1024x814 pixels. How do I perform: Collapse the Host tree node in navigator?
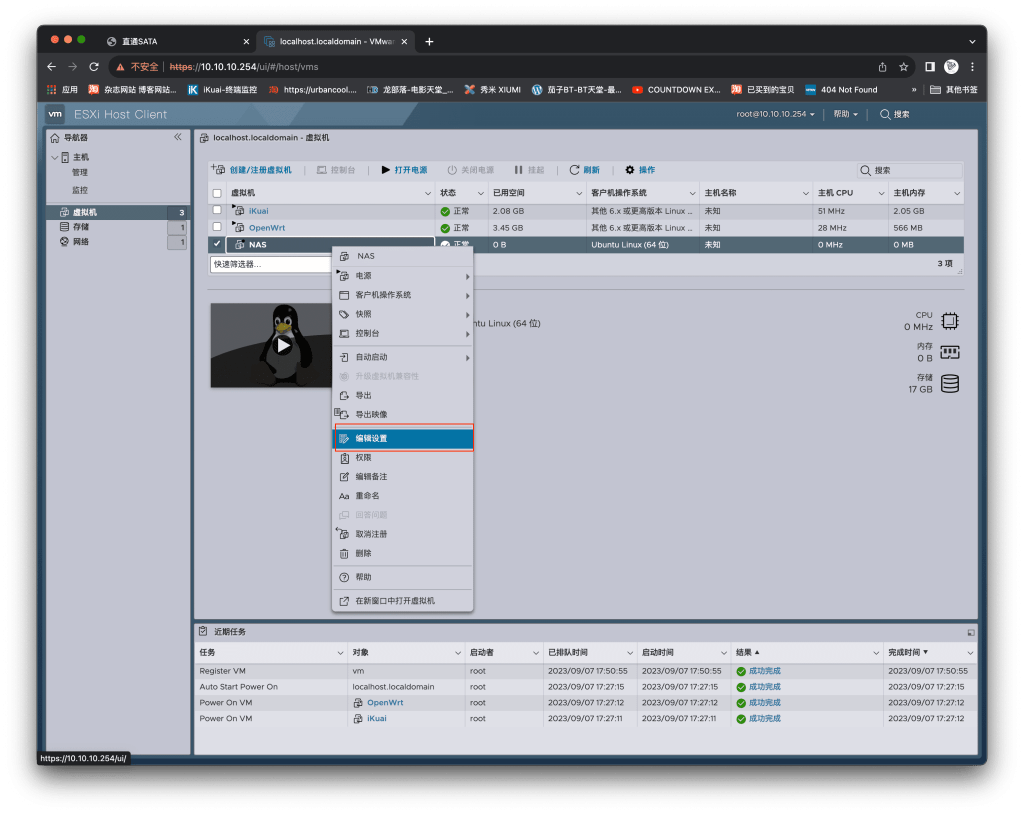click(x=55, y=157)
